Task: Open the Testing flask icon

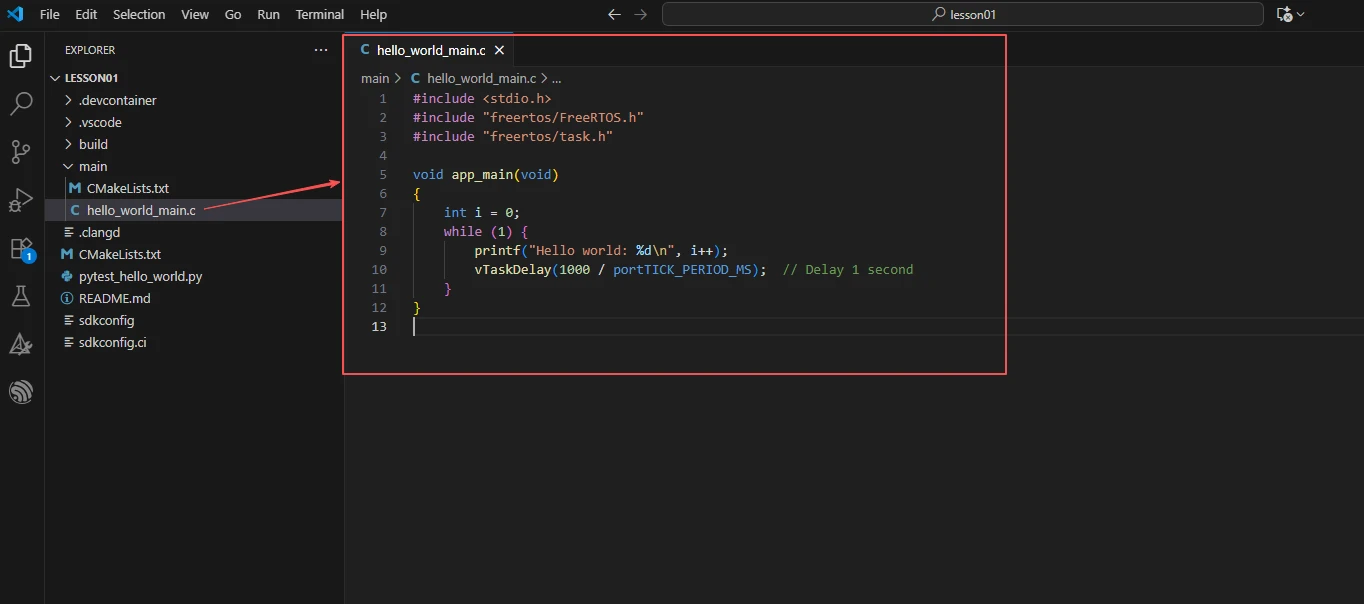Action: [x=21, y=296]
